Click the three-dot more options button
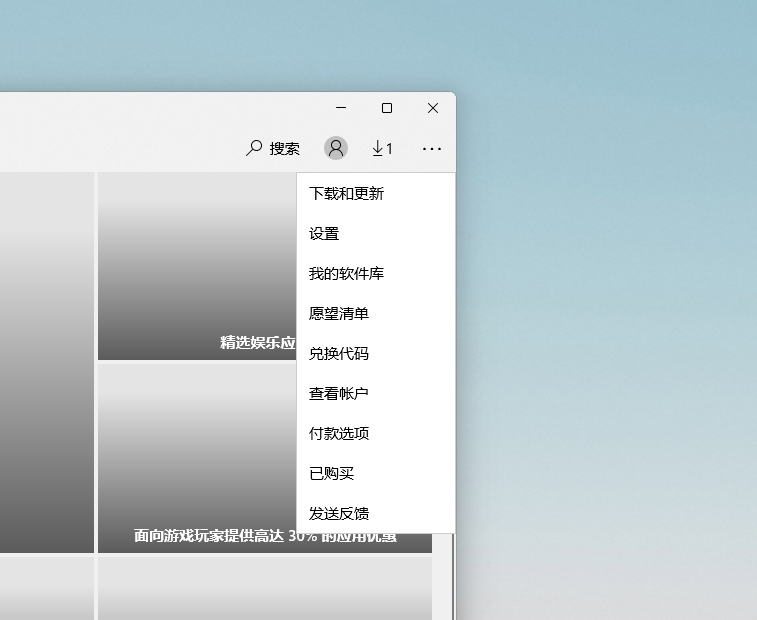The height and width of the screenshot is (620, 757). [432, 149]
